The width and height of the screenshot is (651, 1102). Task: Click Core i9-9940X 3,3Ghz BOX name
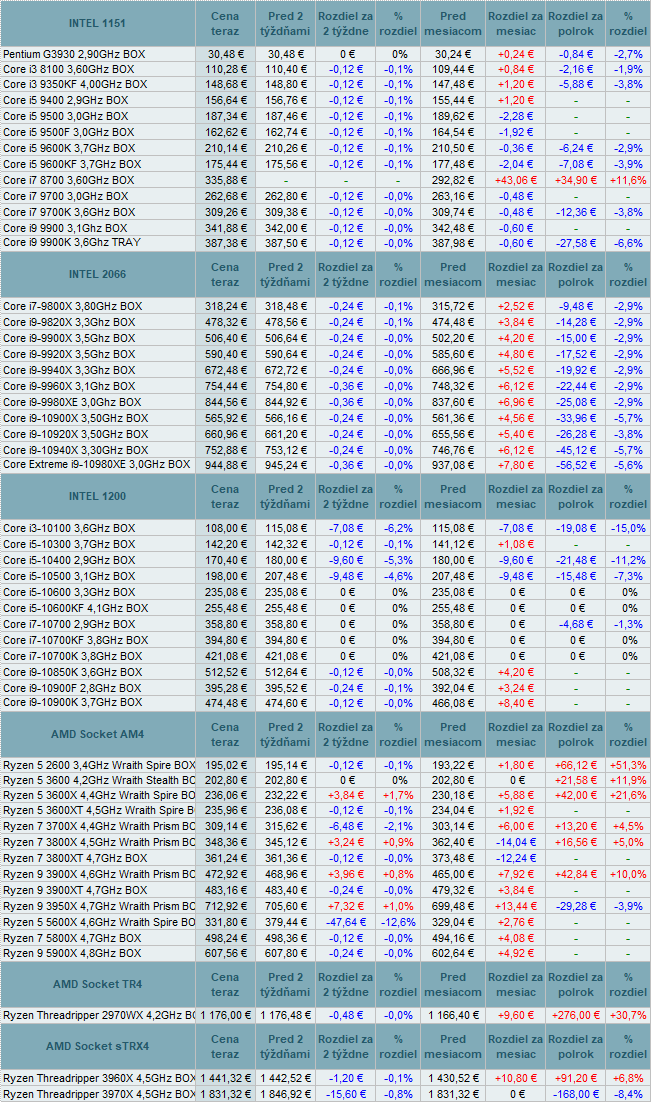[x=69, y=370]
